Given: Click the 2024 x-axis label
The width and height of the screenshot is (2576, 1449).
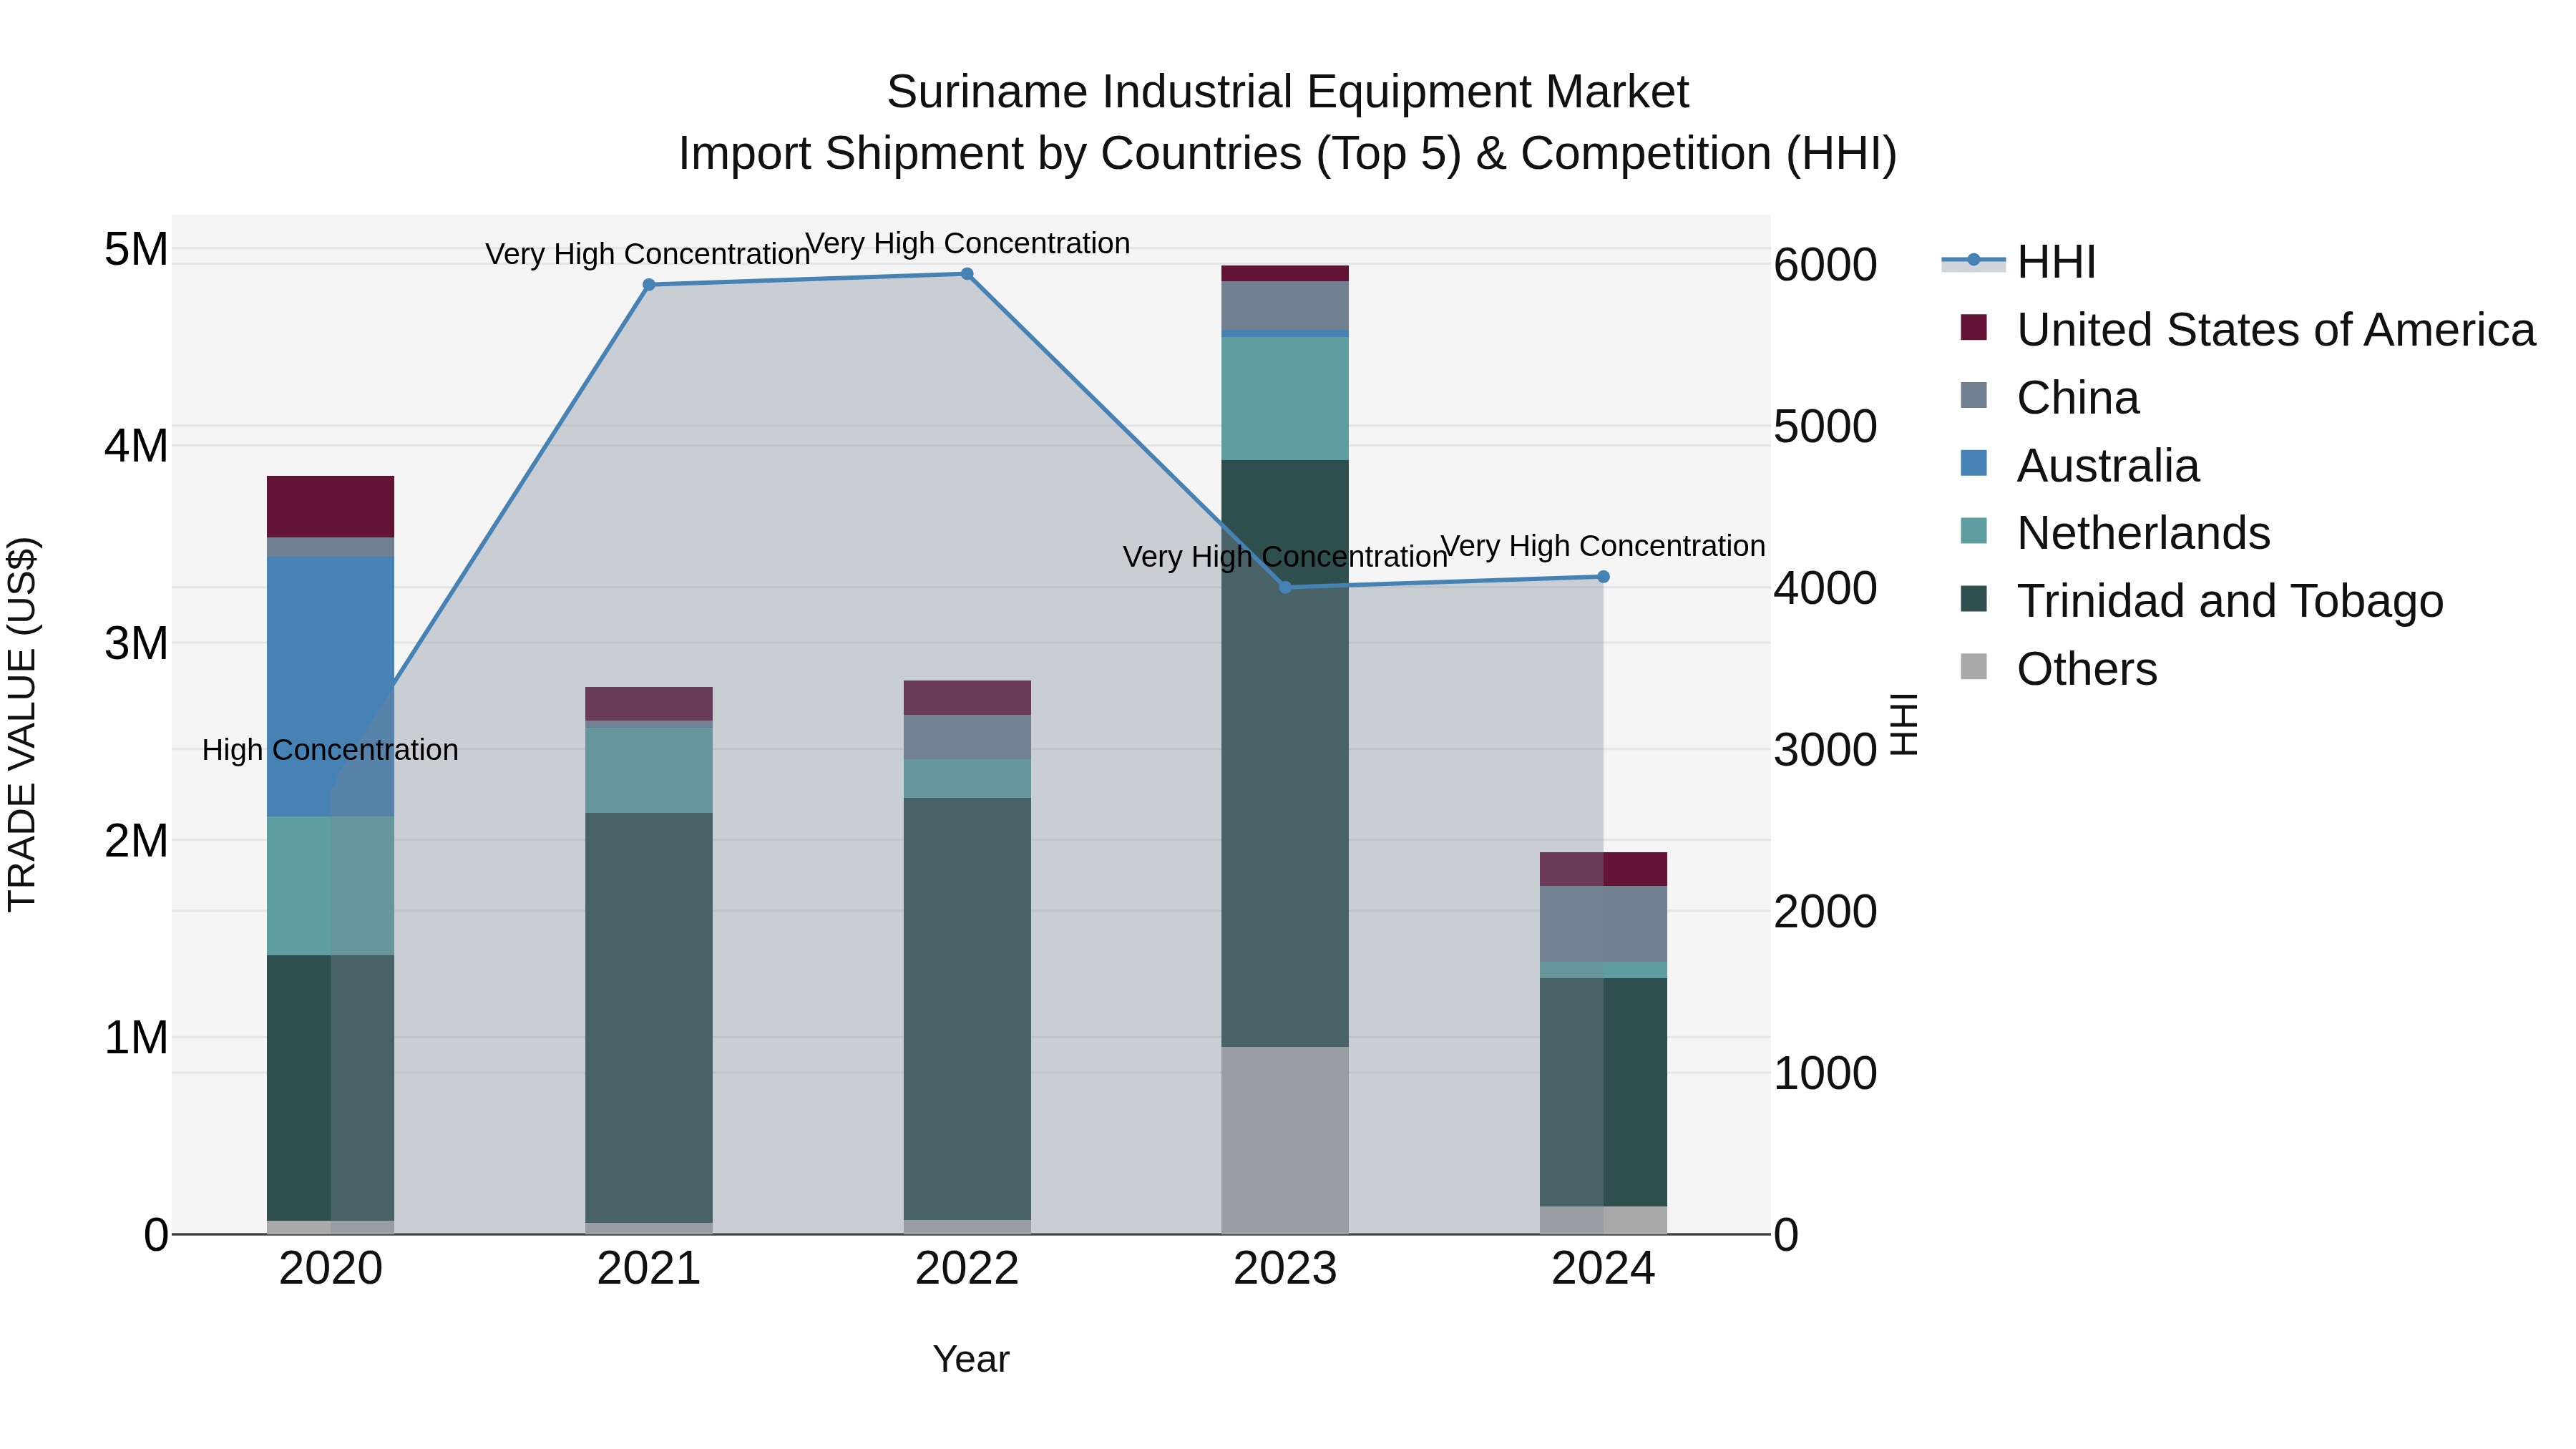Looking at the screenshot, I should tap(1603, 1269).
